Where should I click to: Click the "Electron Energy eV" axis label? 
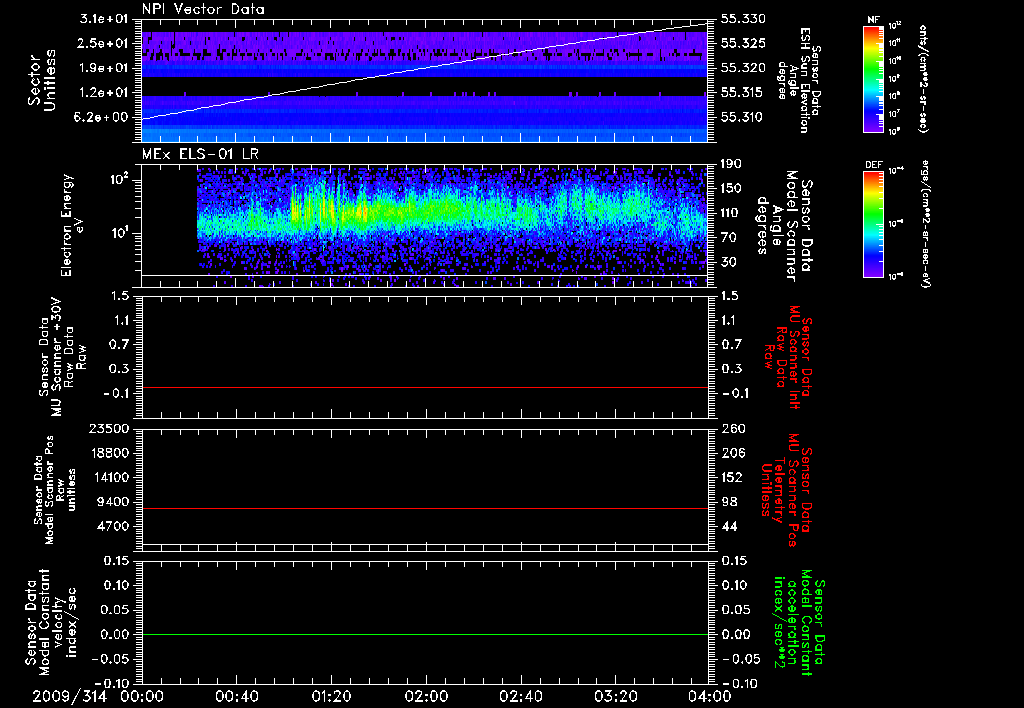71,225
